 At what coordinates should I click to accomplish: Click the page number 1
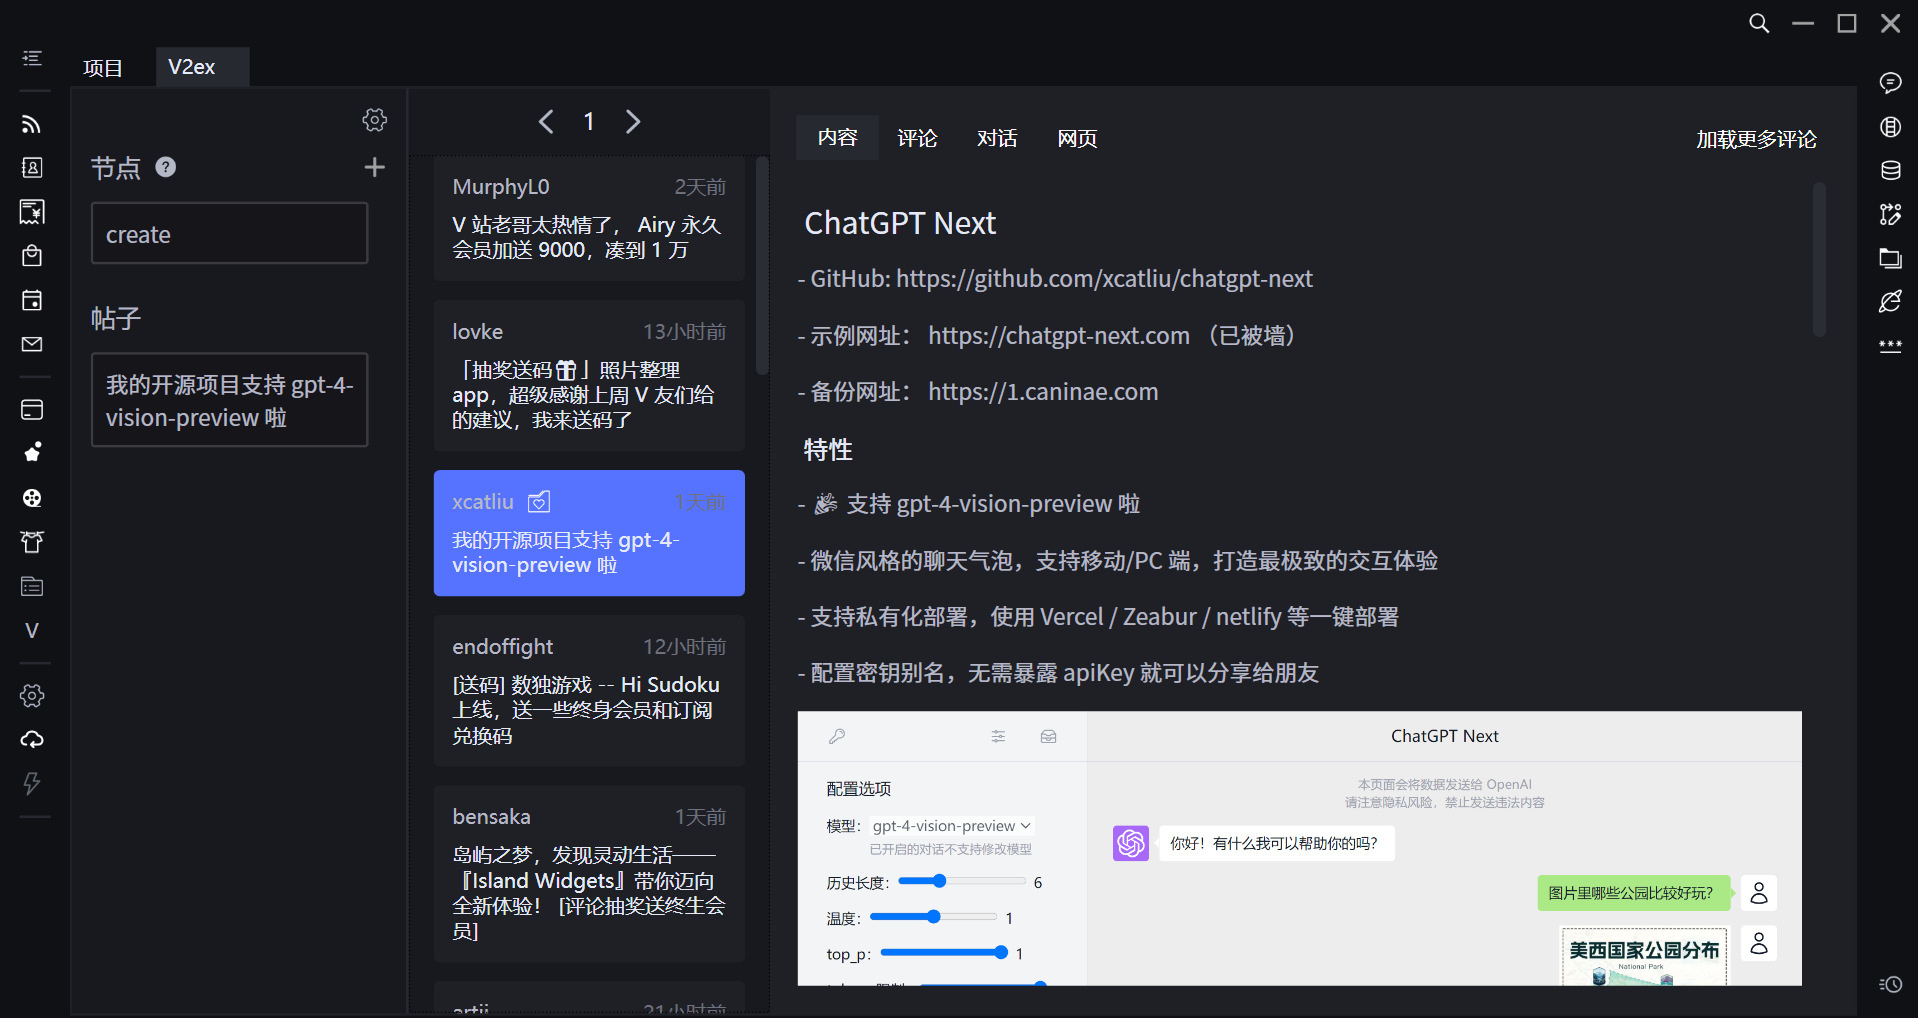tap(589, 122)
